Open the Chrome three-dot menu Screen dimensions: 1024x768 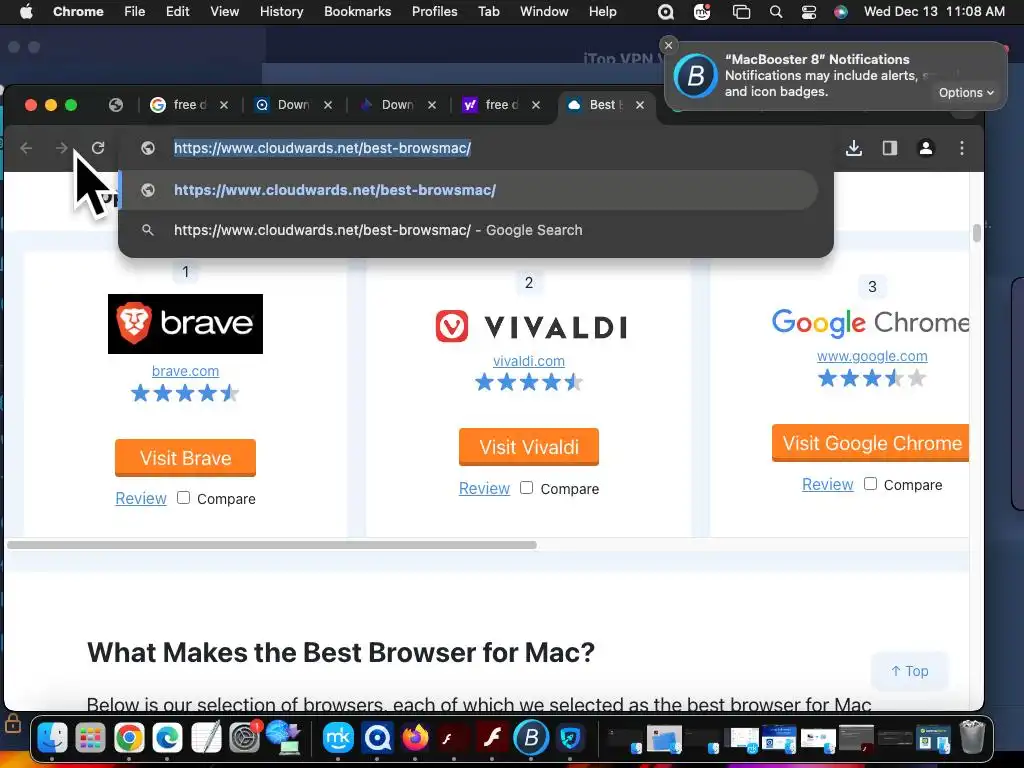(961, 148)
